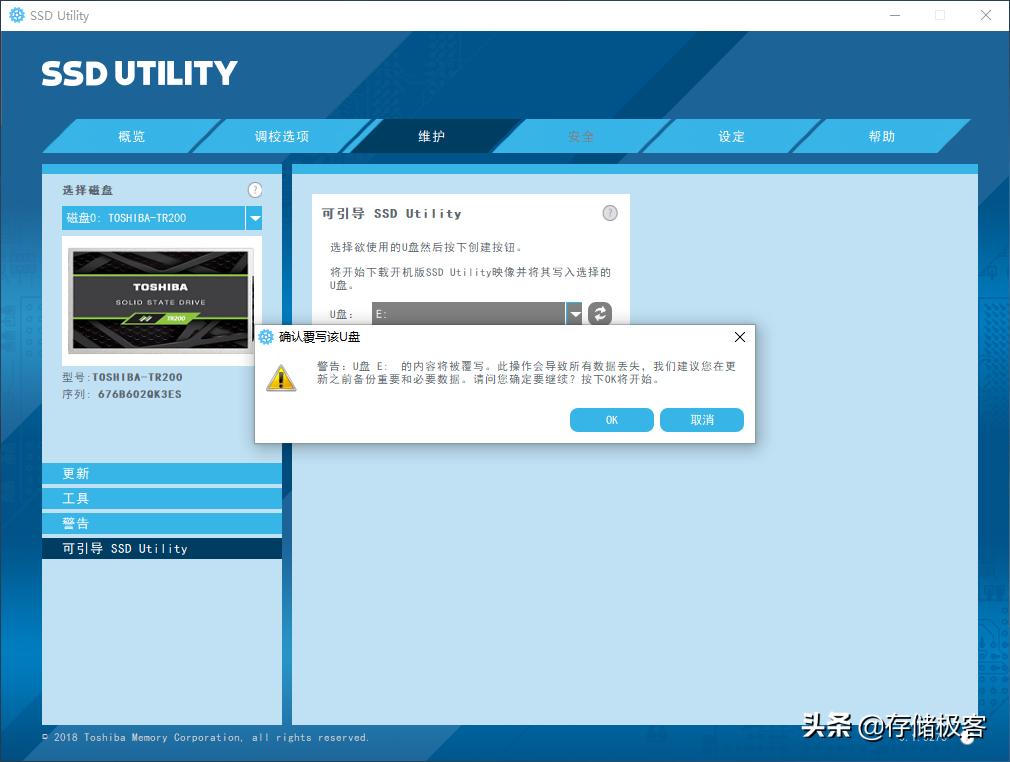Image resolution: width=1010 pixels, height=762 pixels.
Task: Switch to the 设定 tab
Action: tap(730, 136)
